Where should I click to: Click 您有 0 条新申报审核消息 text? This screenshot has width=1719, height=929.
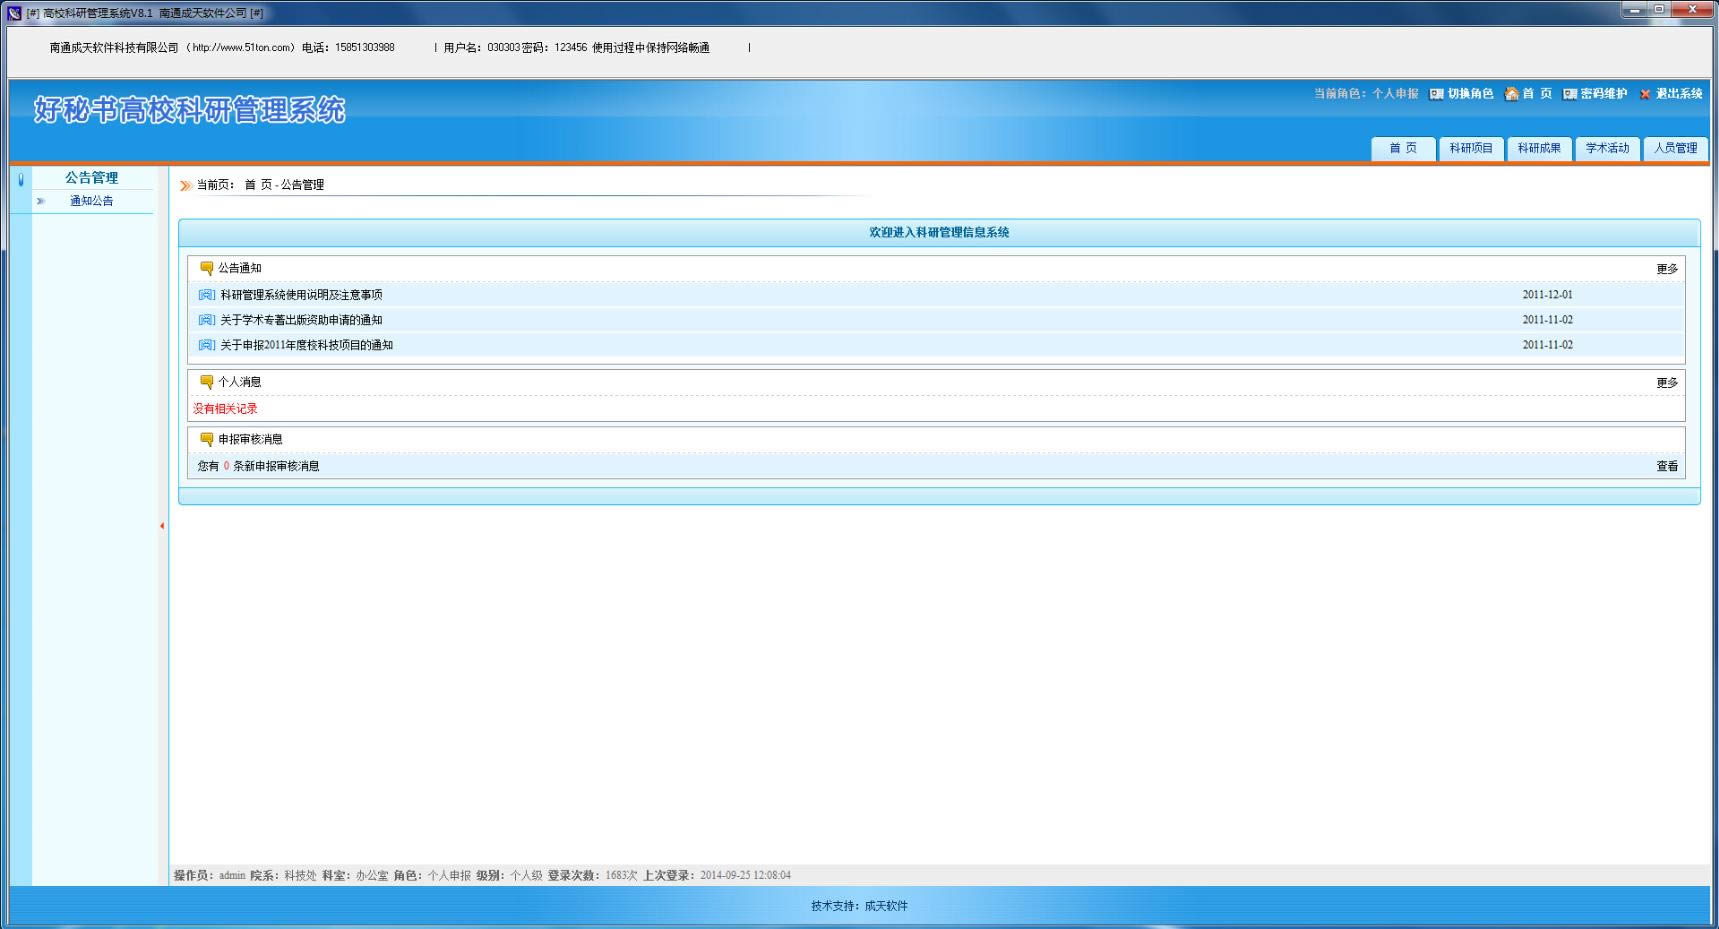pyautogui.click(x=258, y=467)
